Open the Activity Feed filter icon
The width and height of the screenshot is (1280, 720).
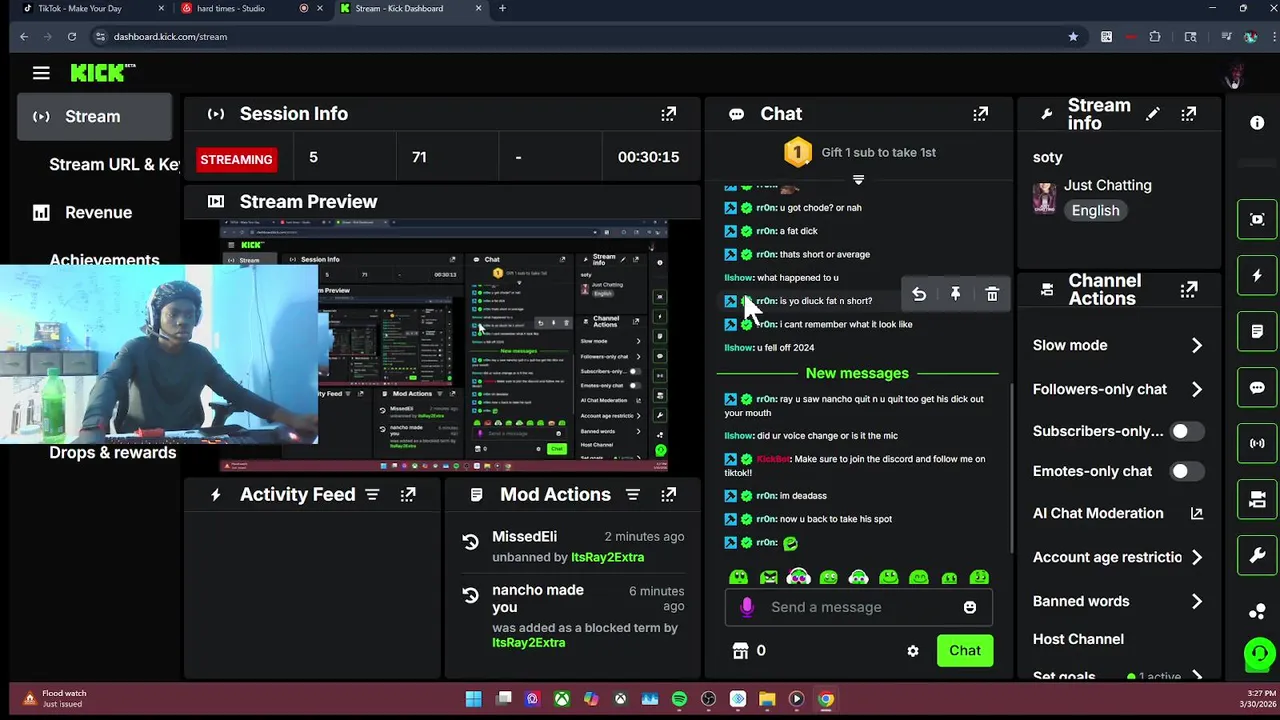(372, 495)
